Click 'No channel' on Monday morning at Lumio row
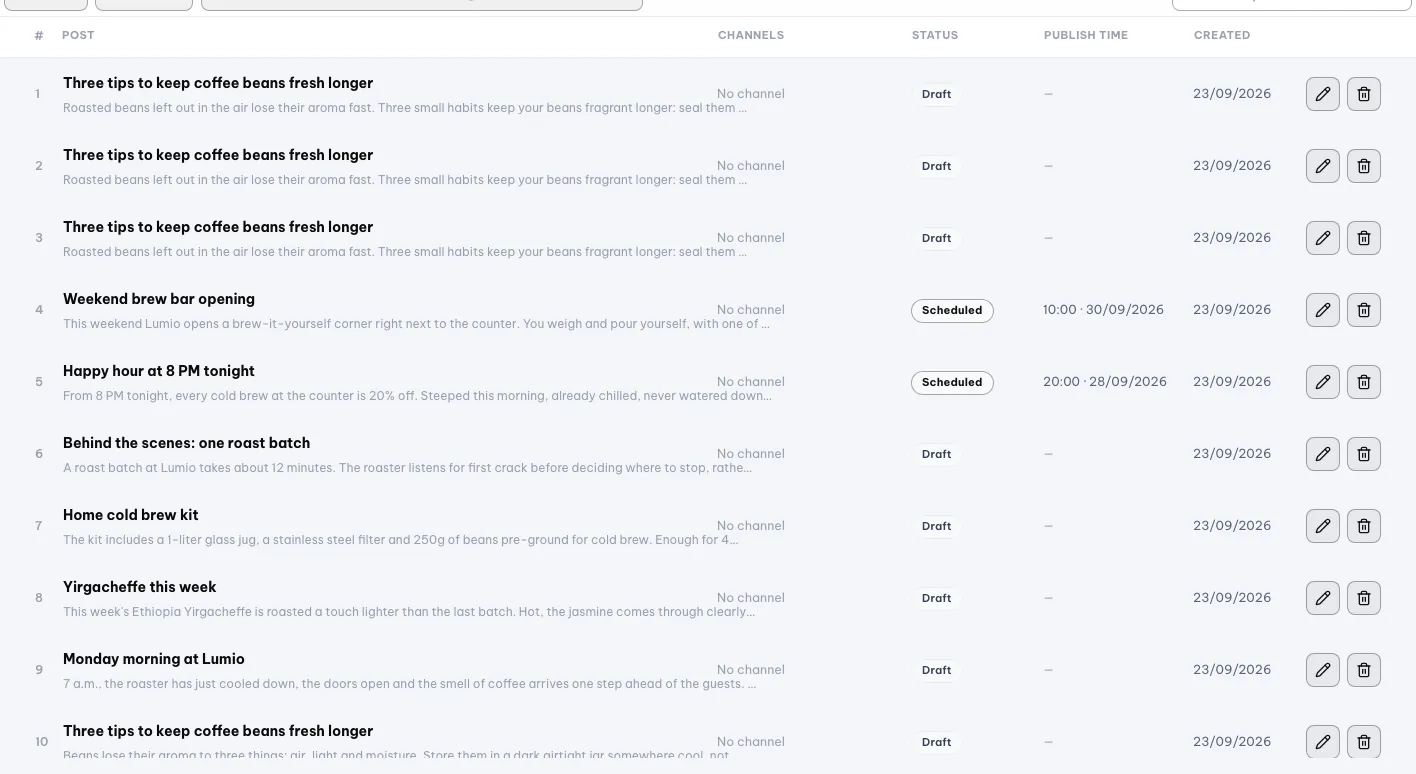 [751, 670]
